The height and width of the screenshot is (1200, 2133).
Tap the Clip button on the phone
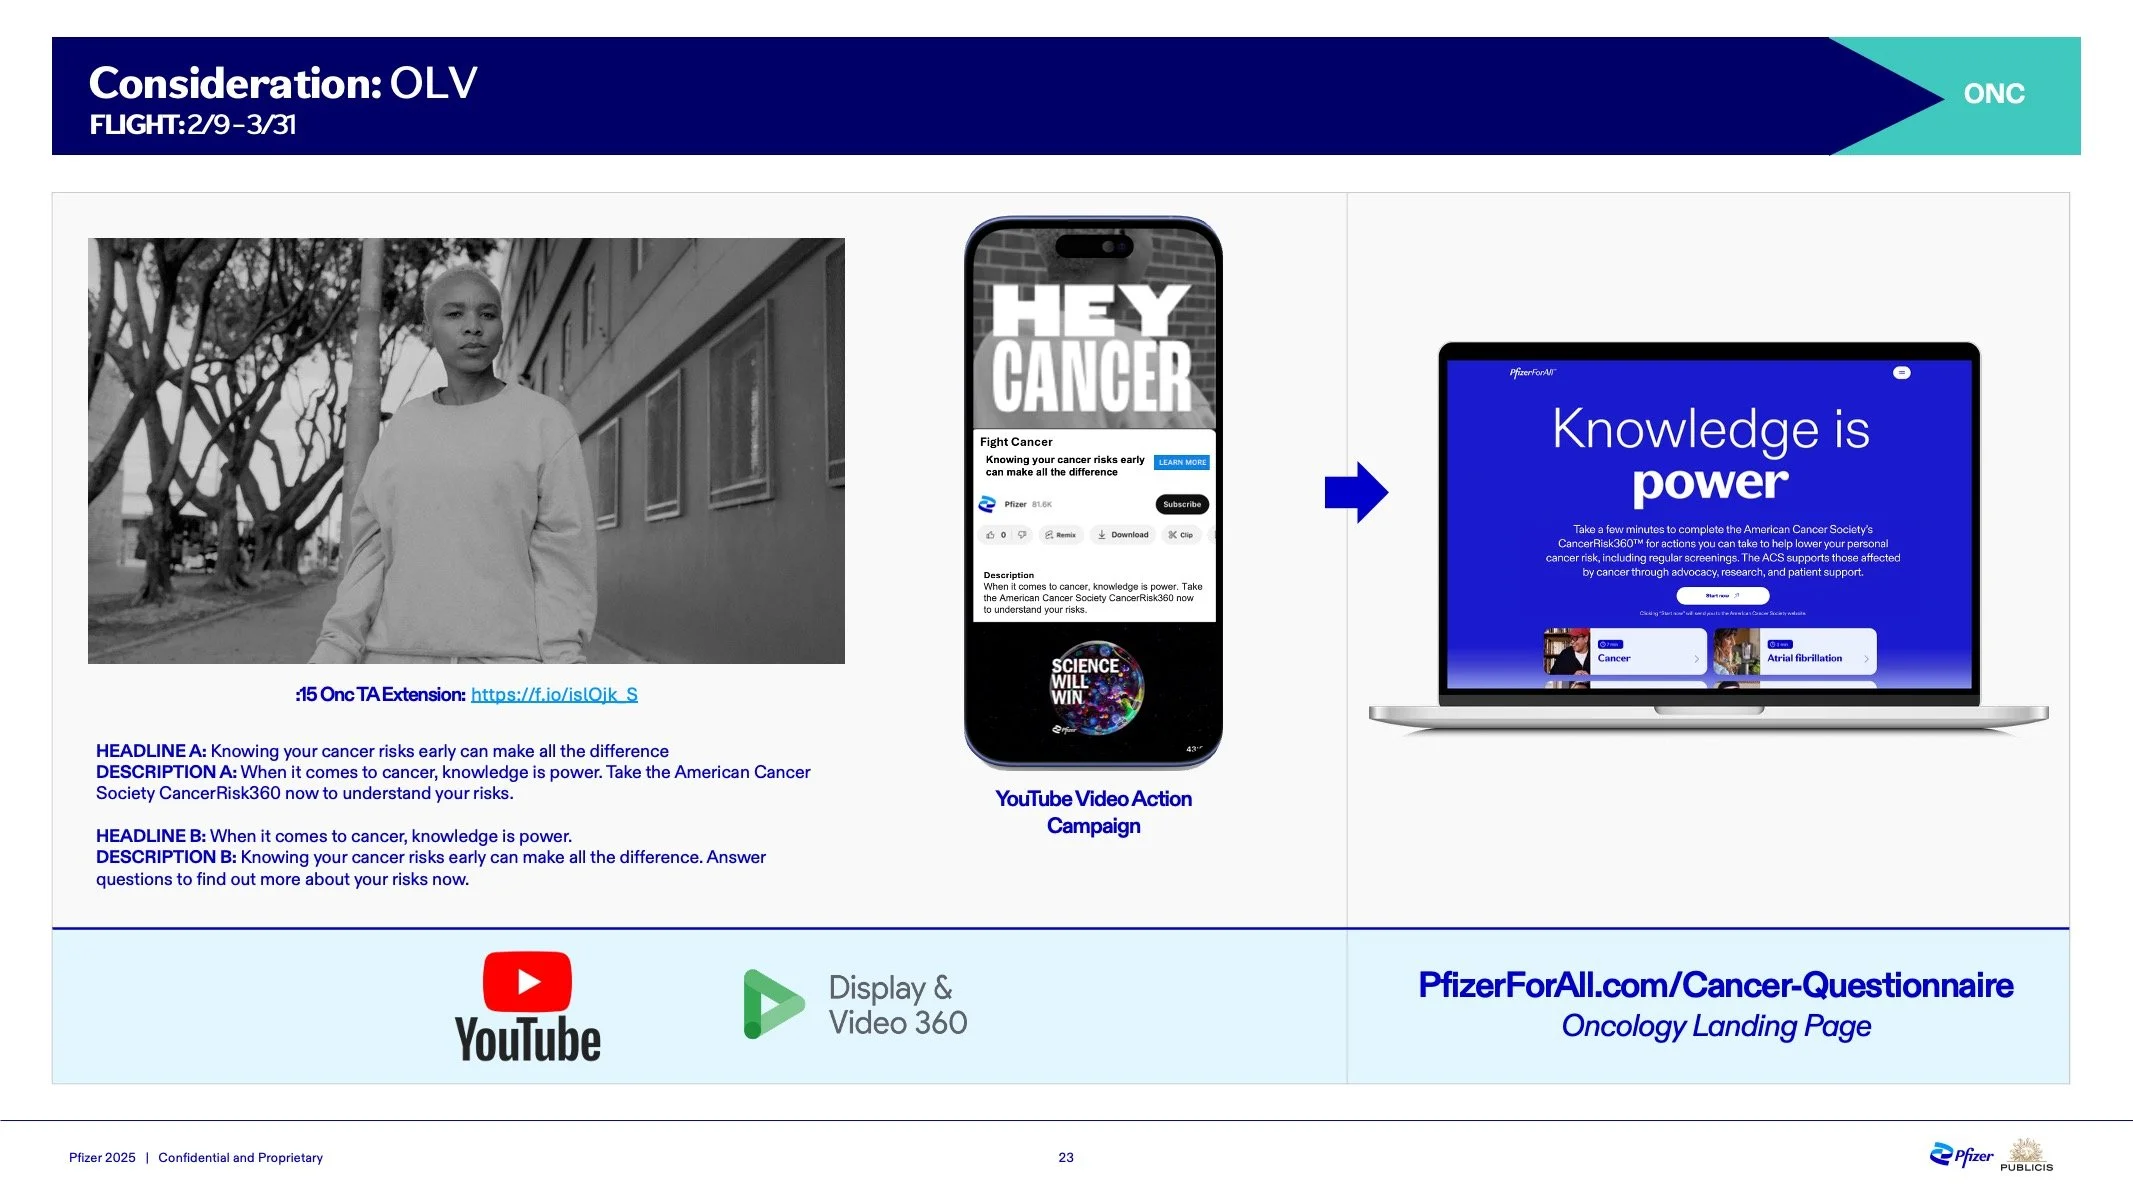pos(1181,535)
